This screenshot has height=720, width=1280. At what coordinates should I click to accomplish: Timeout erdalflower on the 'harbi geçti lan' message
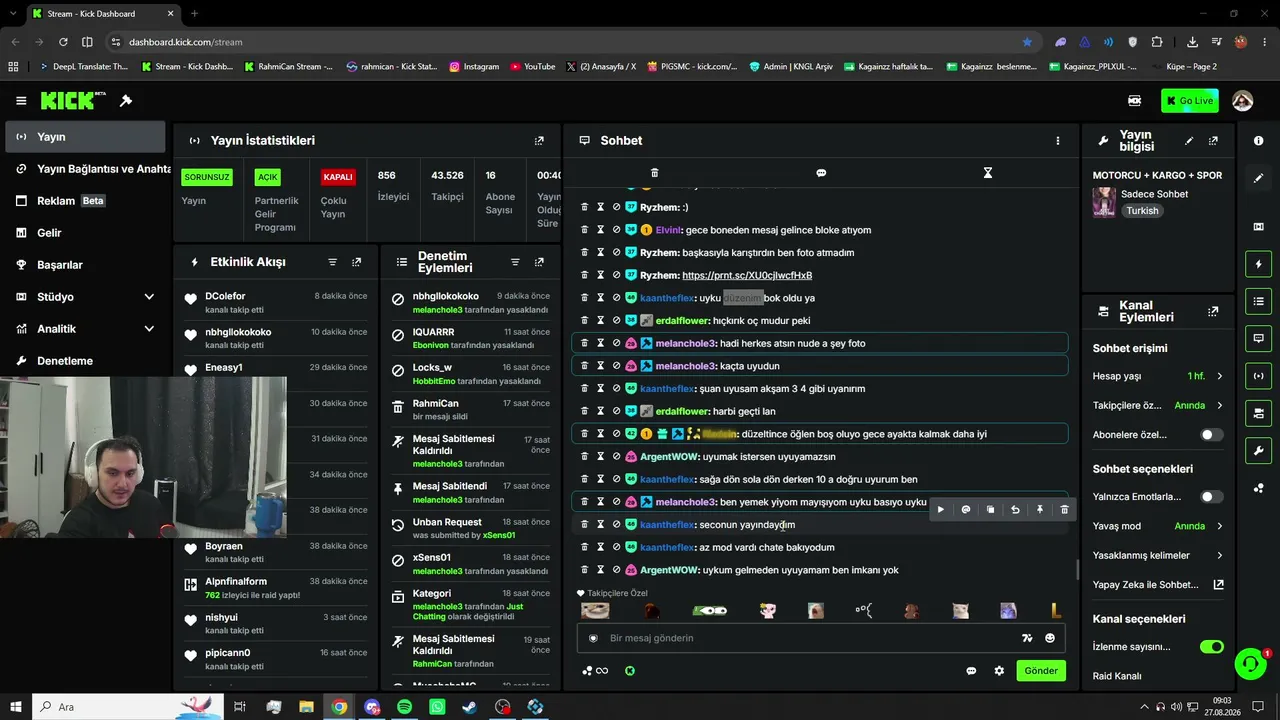601,411
